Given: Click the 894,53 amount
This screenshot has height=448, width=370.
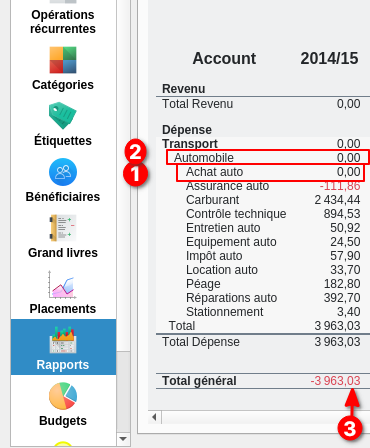Looking at the screenshot, I should pos(342,214).
